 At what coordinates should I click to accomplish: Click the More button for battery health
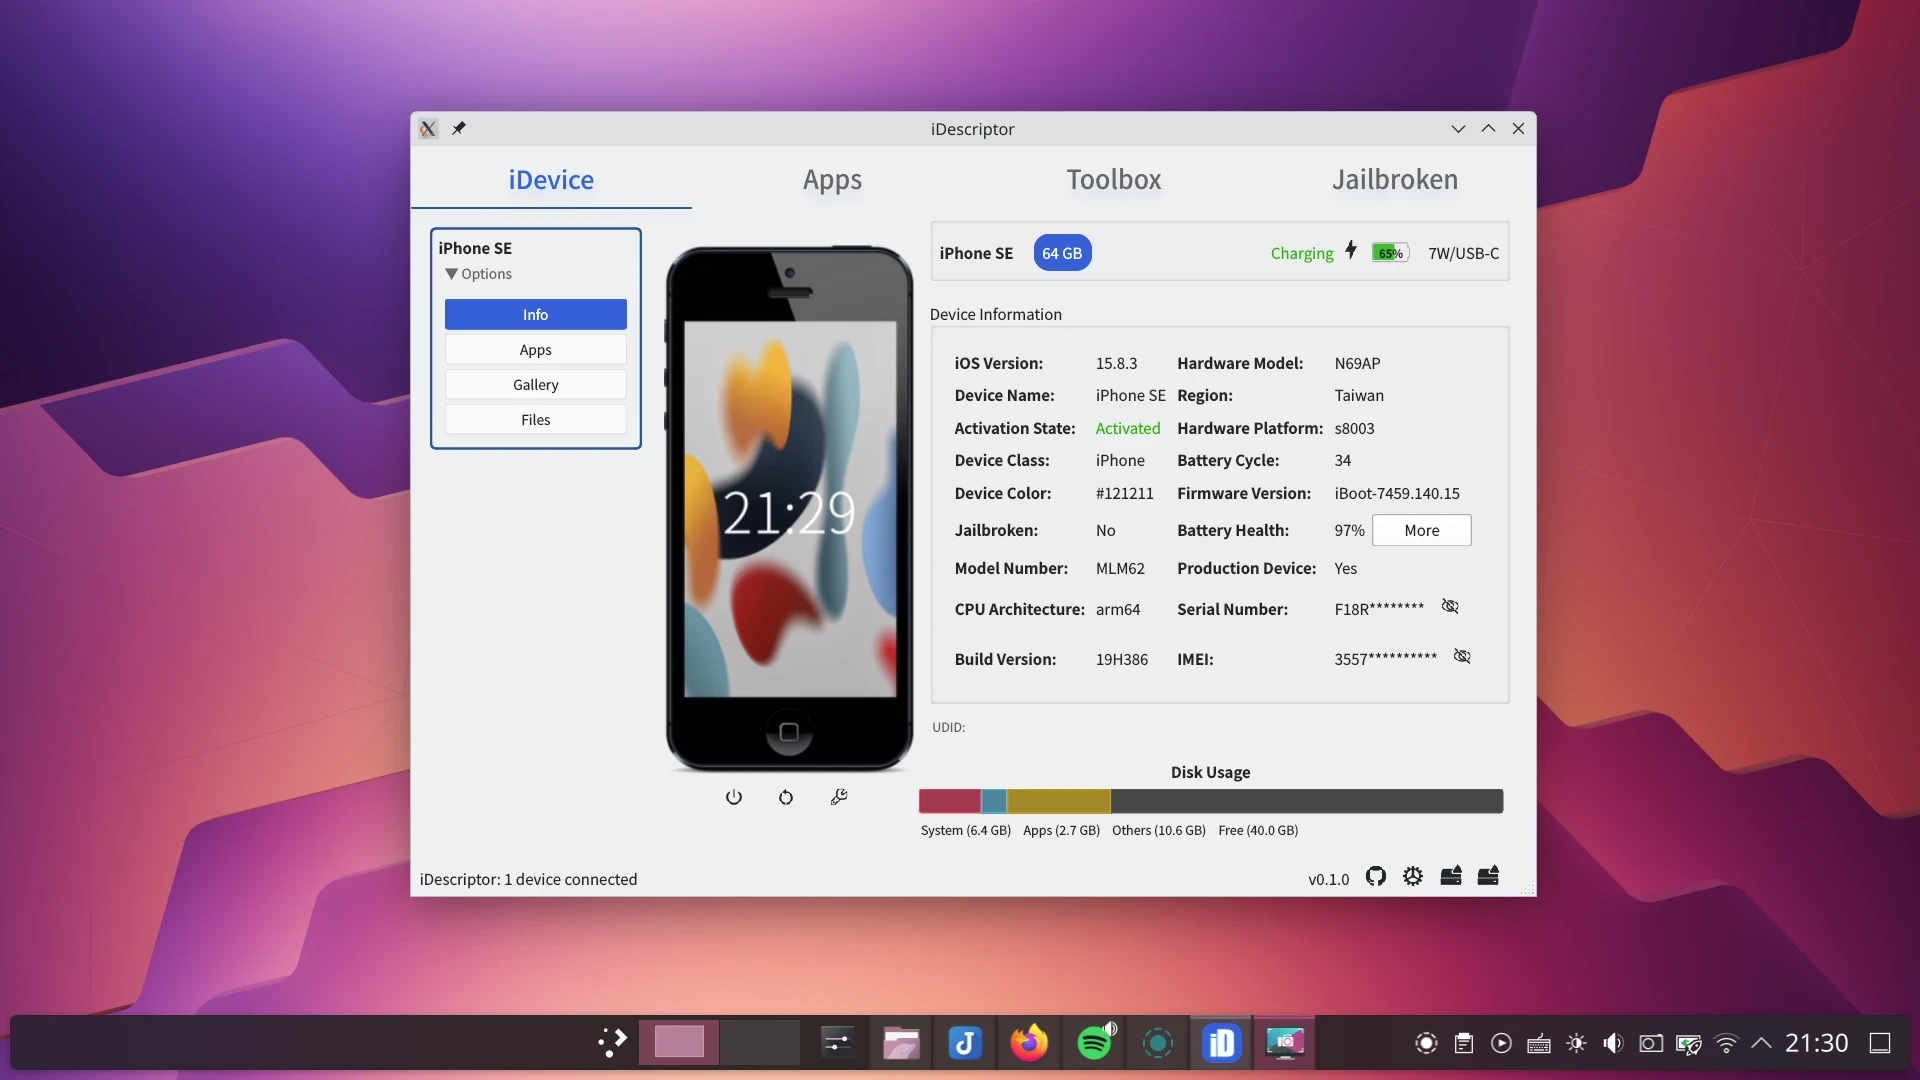(x=1421, y=530)
